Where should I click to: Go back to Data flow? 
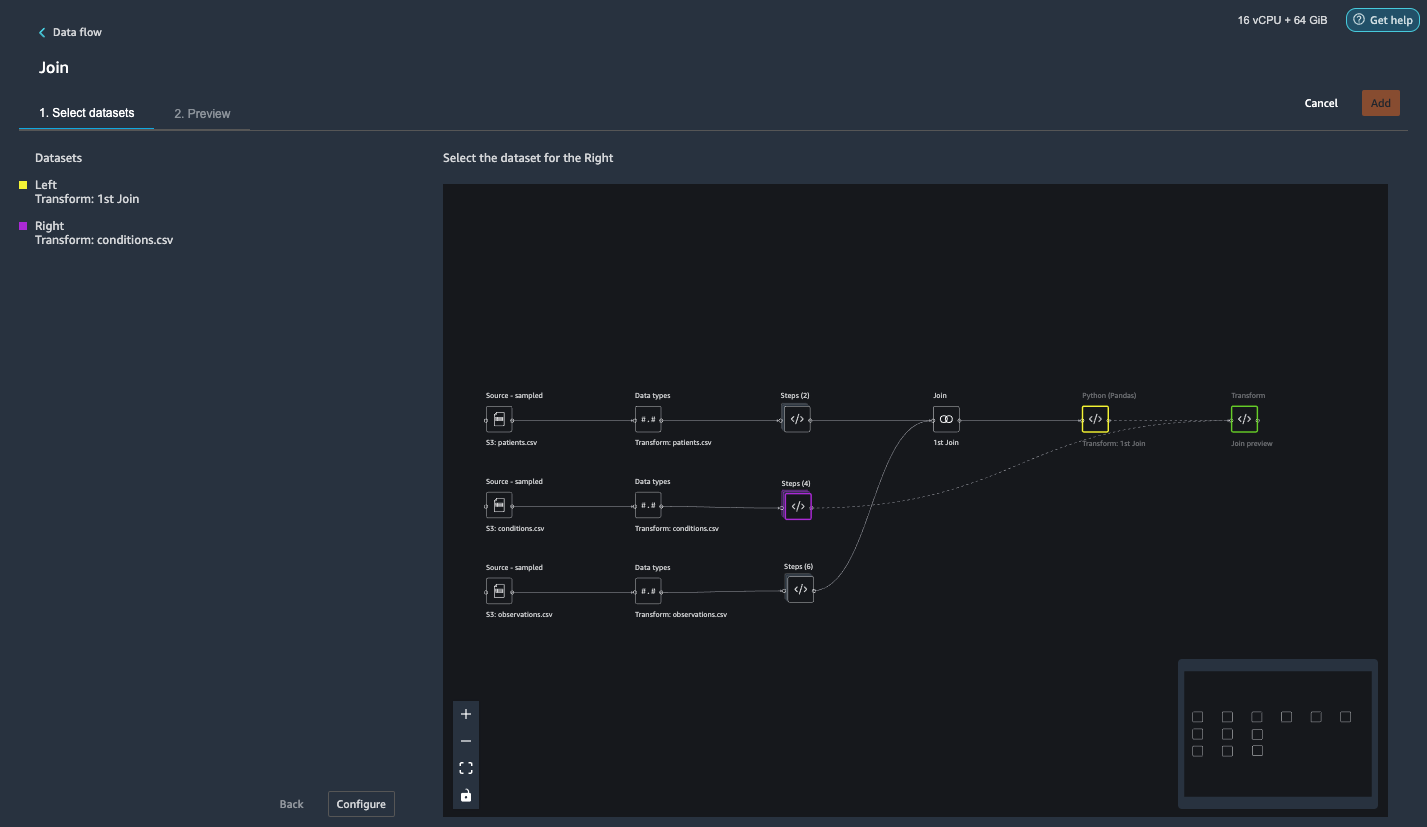(70, 32)
